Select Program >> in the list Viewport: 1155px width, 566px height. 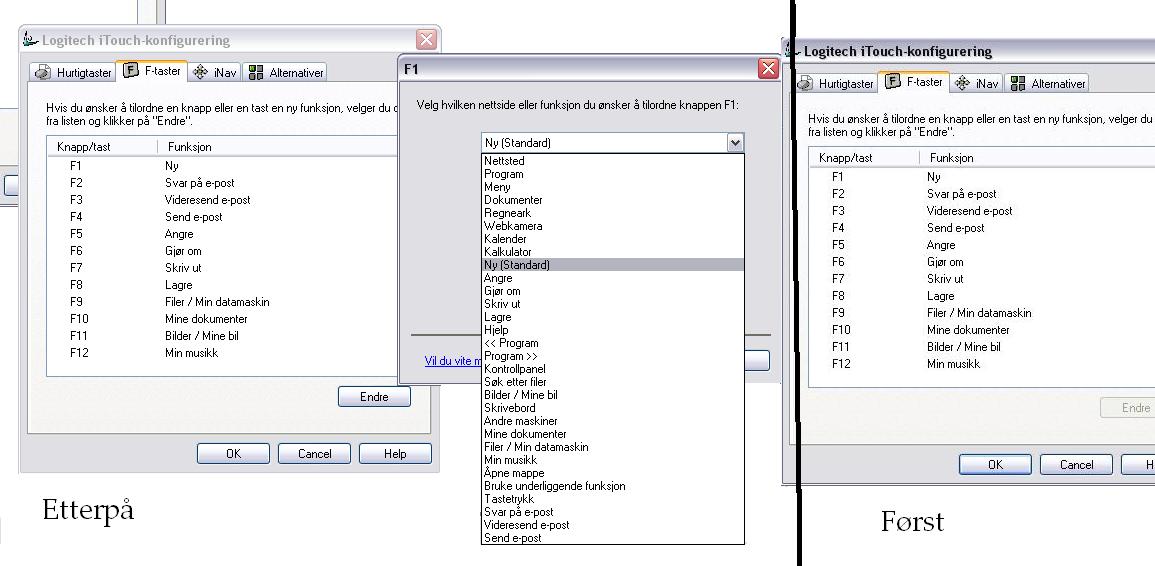click(x=612, y=356)
